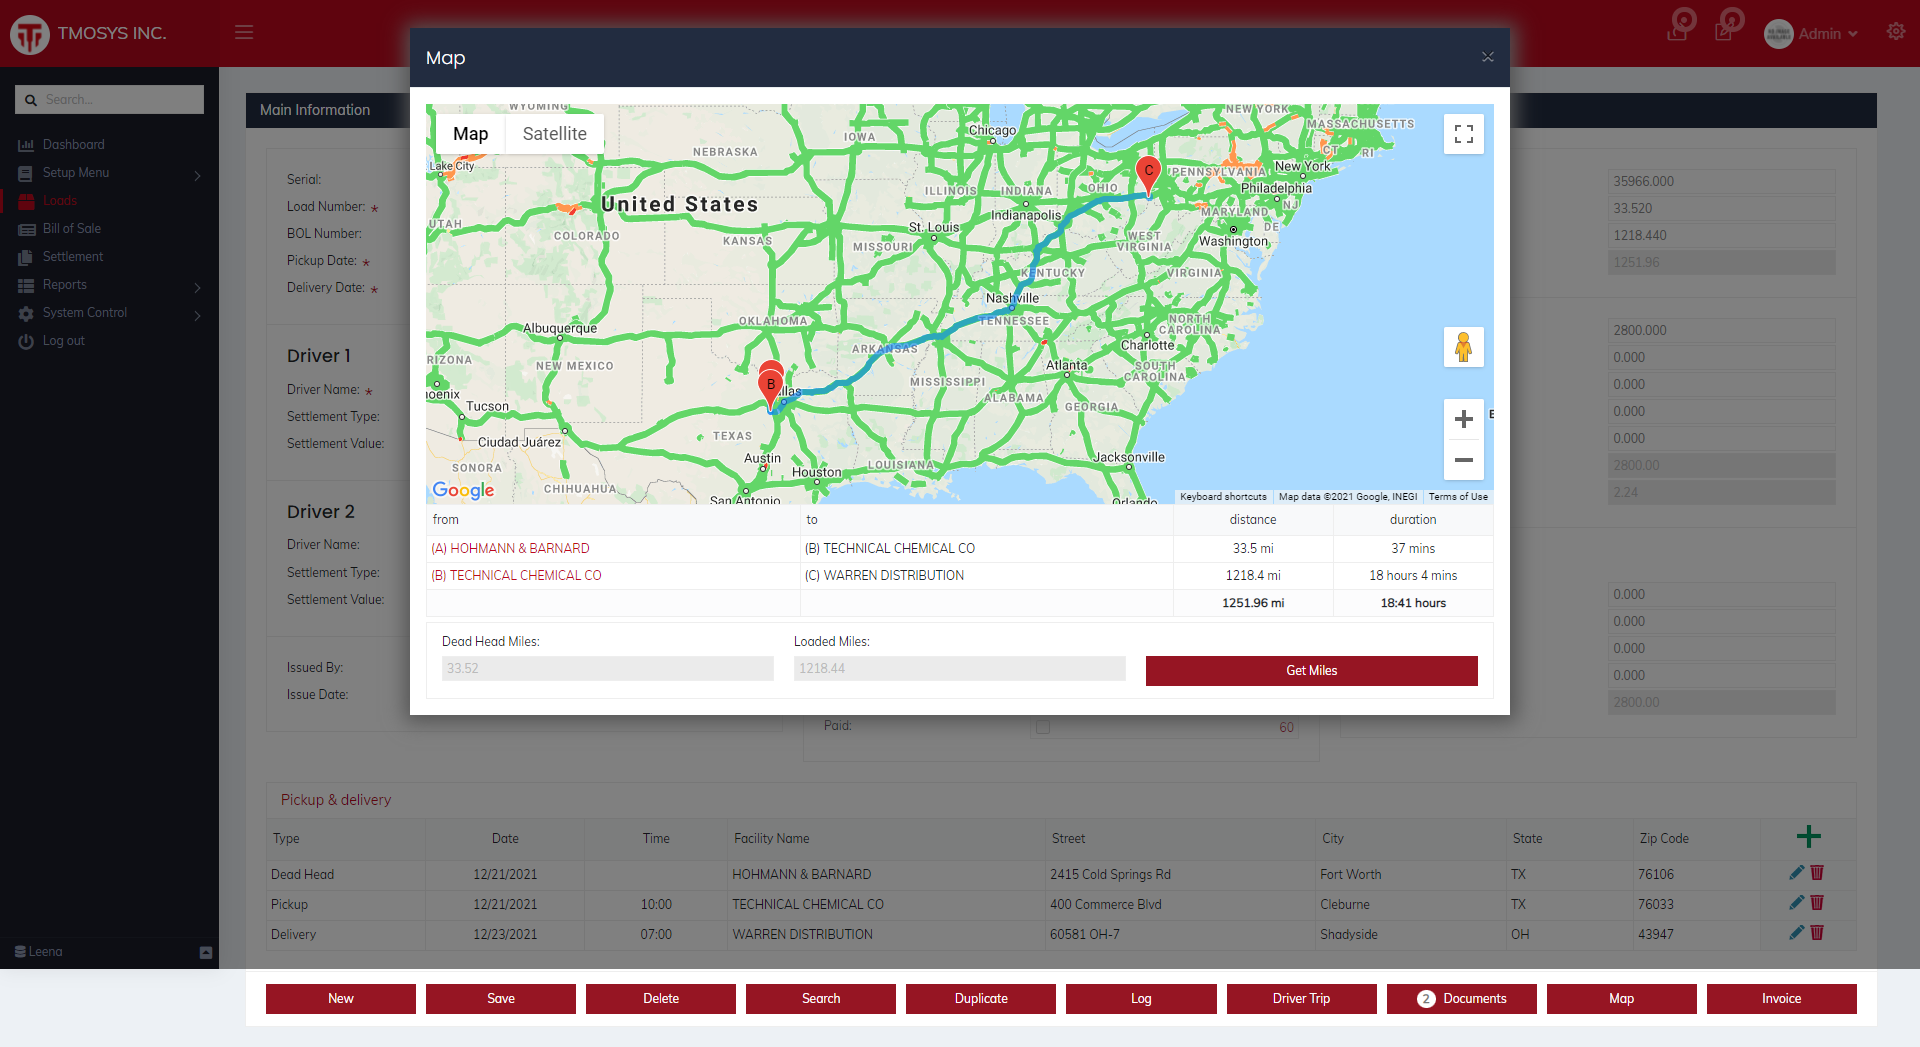The height and width of the screenshot is (1047, 1920).
Task: Click the Search button in bottom bar
Action: click(821, 999)
